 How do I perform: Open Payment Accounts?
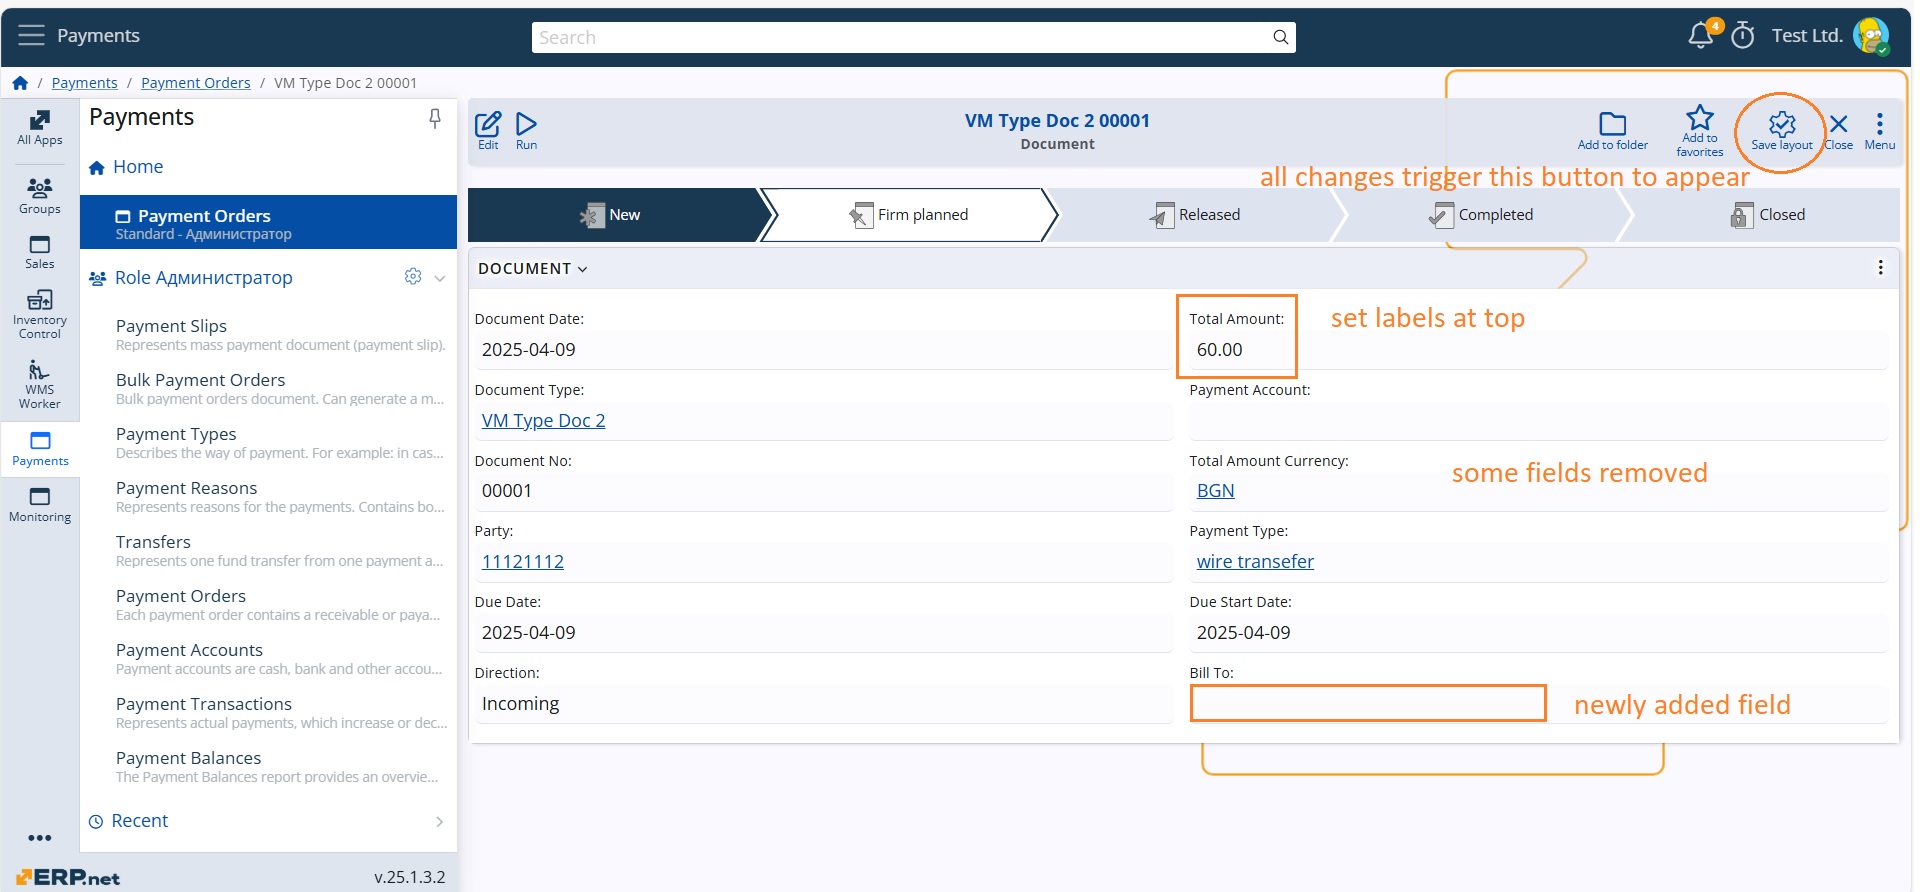tap(280, 659)
